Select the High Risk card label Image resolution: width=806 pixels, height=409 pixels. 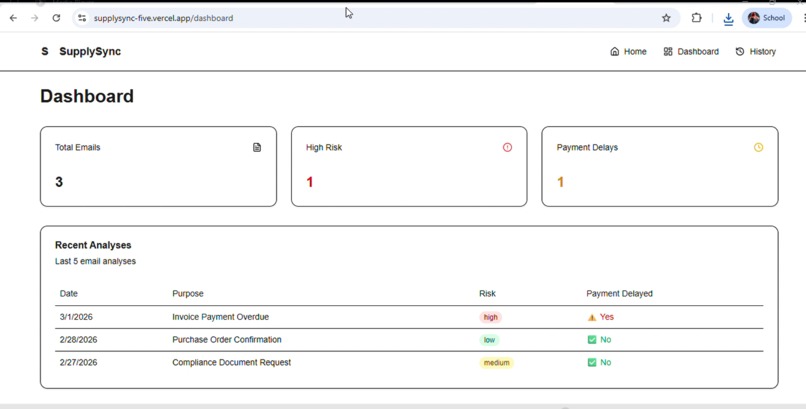324,147
